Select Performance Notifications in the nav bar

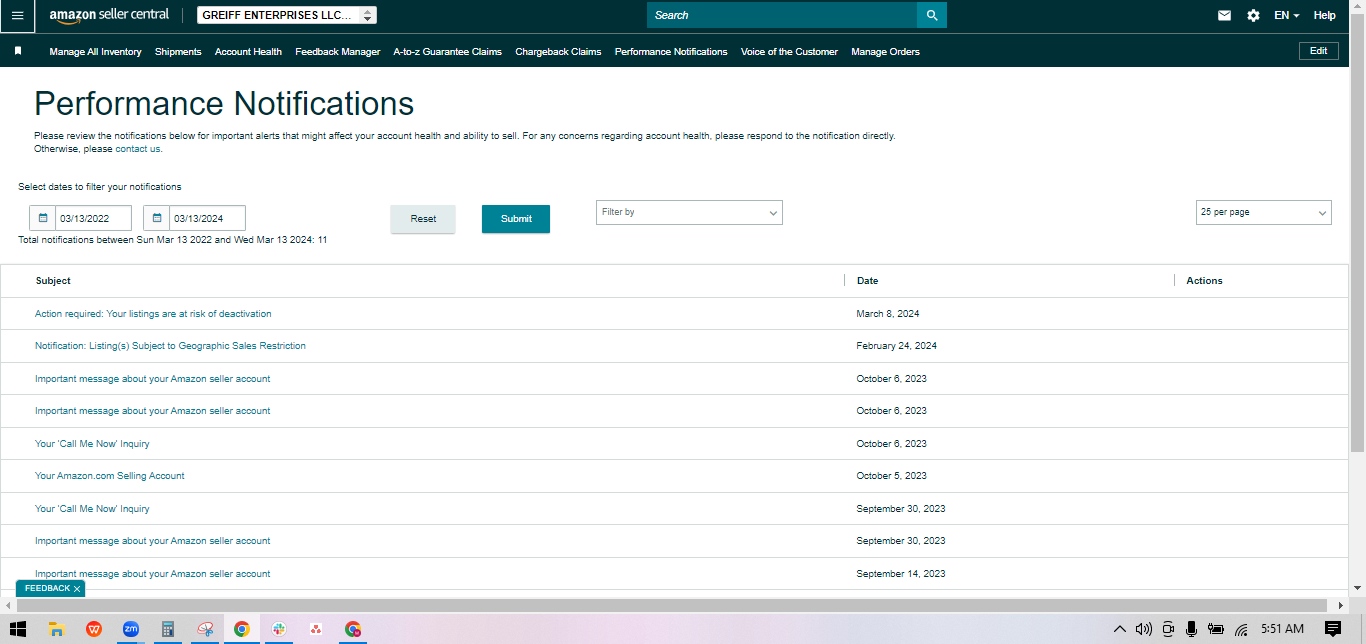click(x=671, y=51)
